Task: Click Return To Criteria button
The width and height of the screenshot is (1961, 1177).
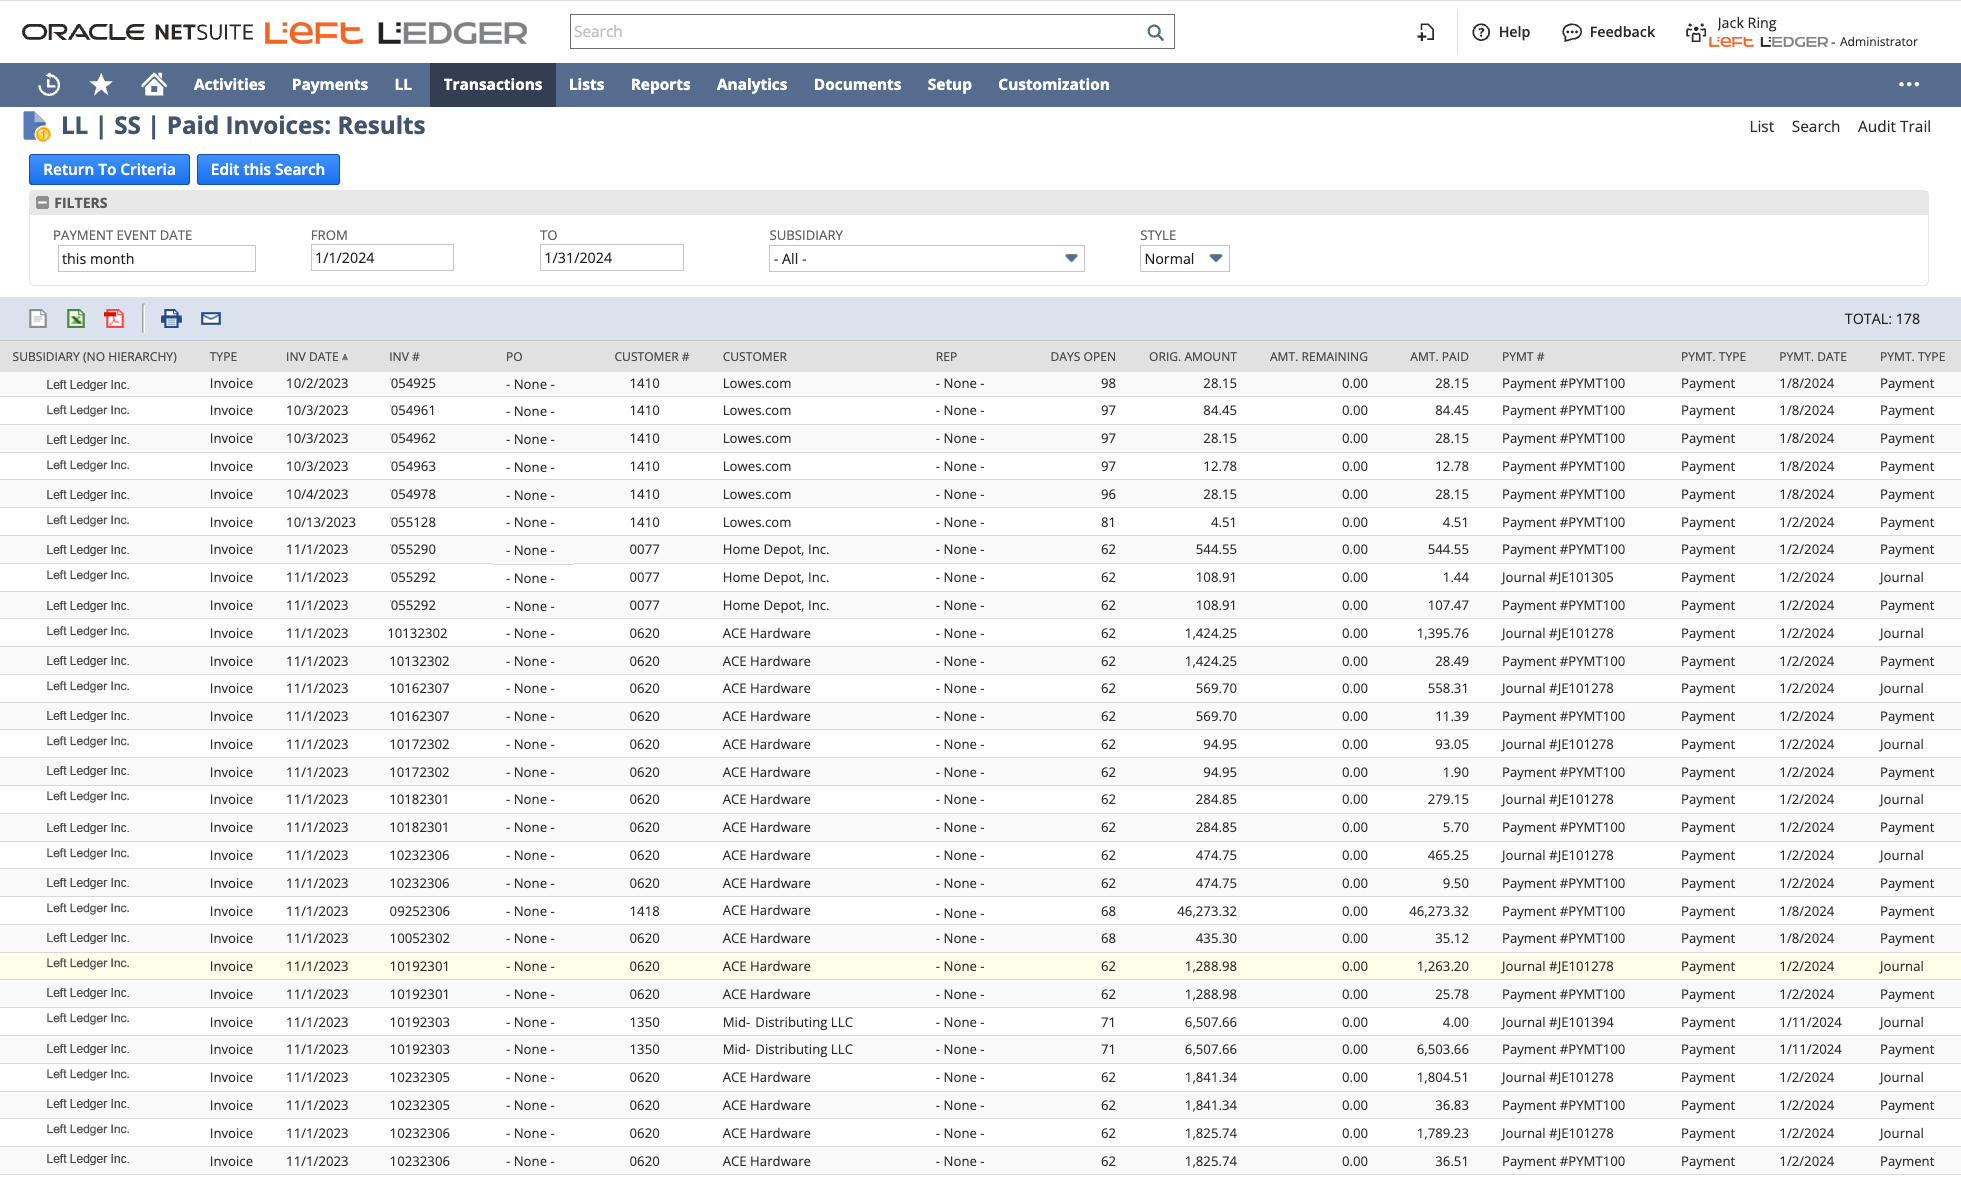Action: click(109, 169)
